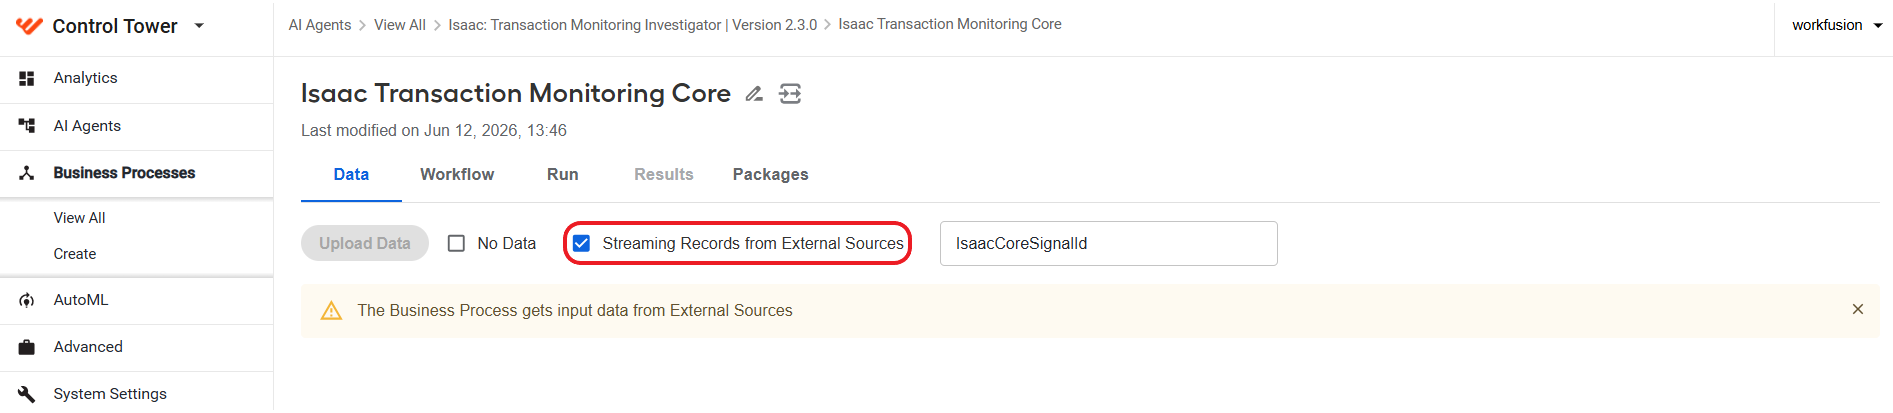Dismiss the External Sources warning banner
1893x413 pixels.
coord(1857,310)
